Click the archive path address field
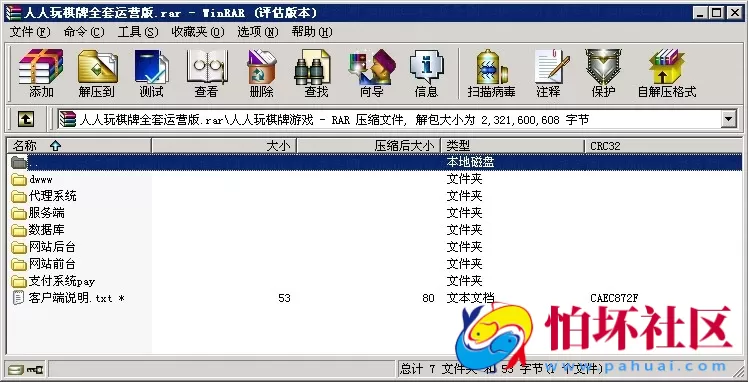 tap(389, 119)
